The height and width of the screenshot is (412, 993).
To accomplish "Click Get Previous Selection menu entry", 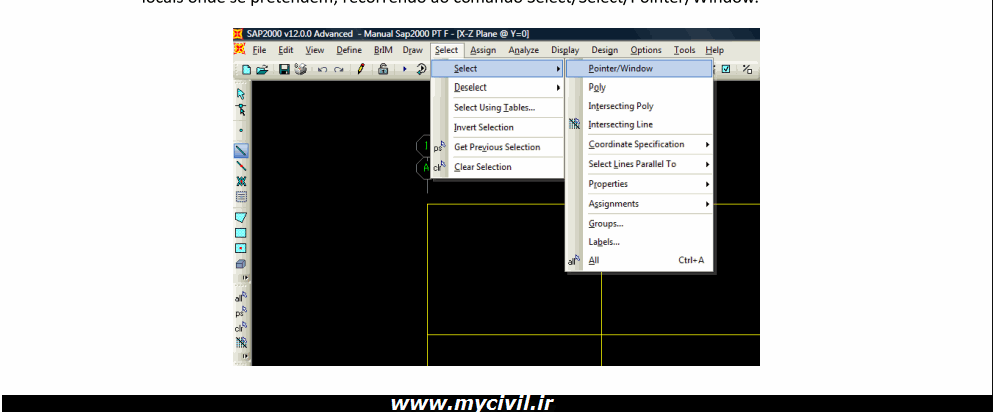I will [x=498, y=147].
